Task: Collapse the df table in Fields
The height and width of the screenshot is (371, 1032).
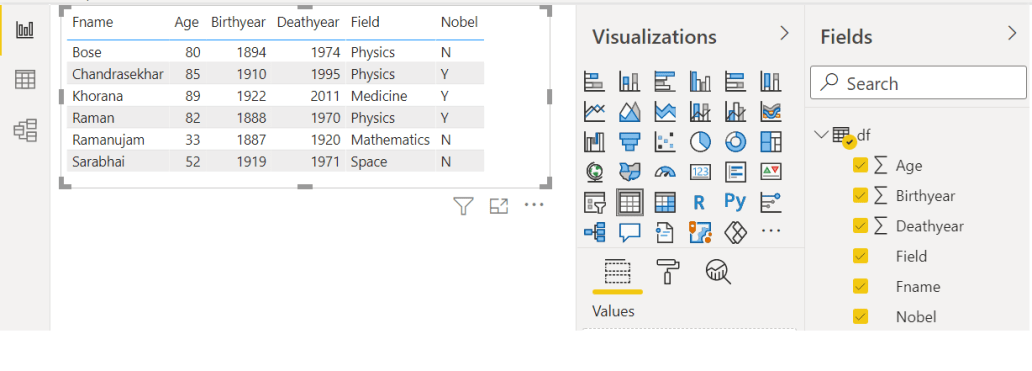Action: [820, 134]
